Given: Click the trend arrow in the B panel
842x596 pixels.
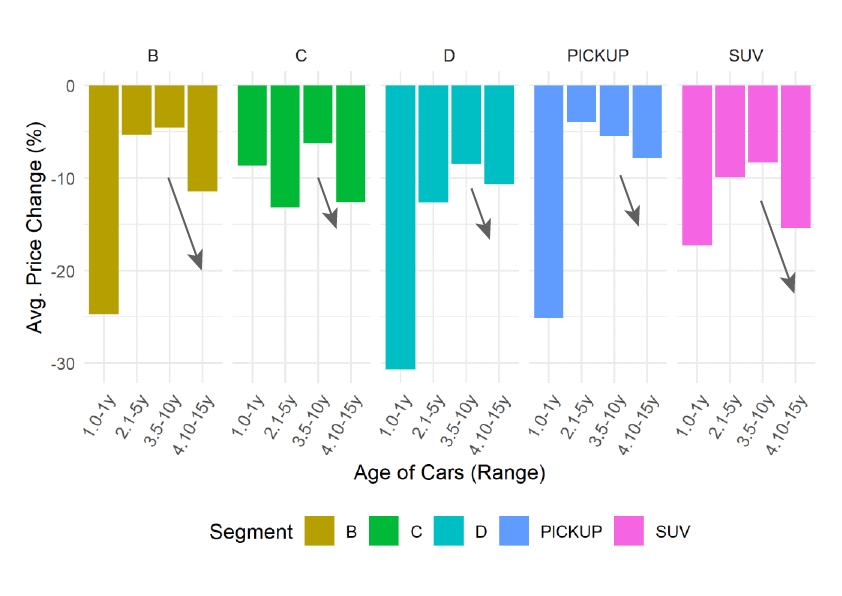Looking at the screenshot, I should 185,223.
